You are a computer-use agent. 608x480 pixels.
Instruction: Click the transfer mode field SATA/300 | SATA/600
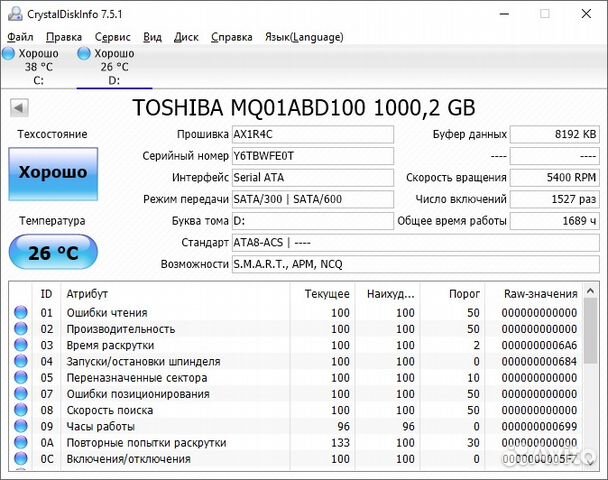(x=313, y=199)
